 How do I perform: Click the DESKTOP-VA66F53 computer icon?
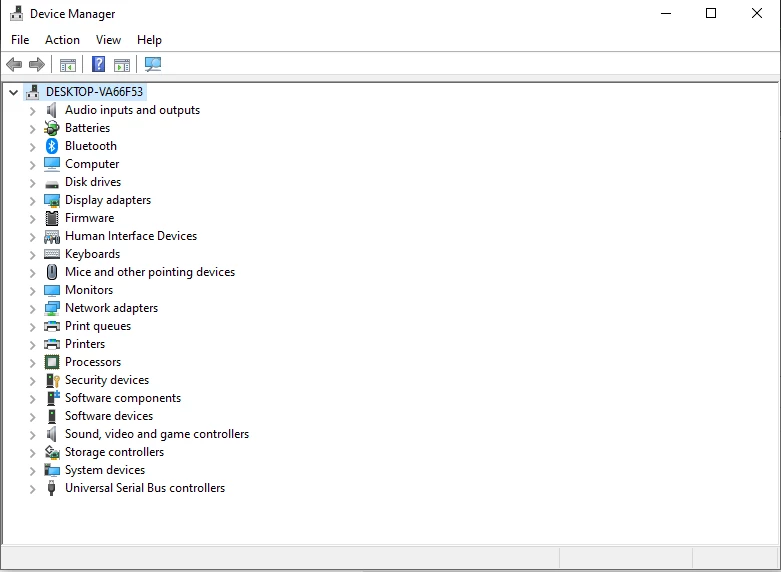click(x=33, y=92)
